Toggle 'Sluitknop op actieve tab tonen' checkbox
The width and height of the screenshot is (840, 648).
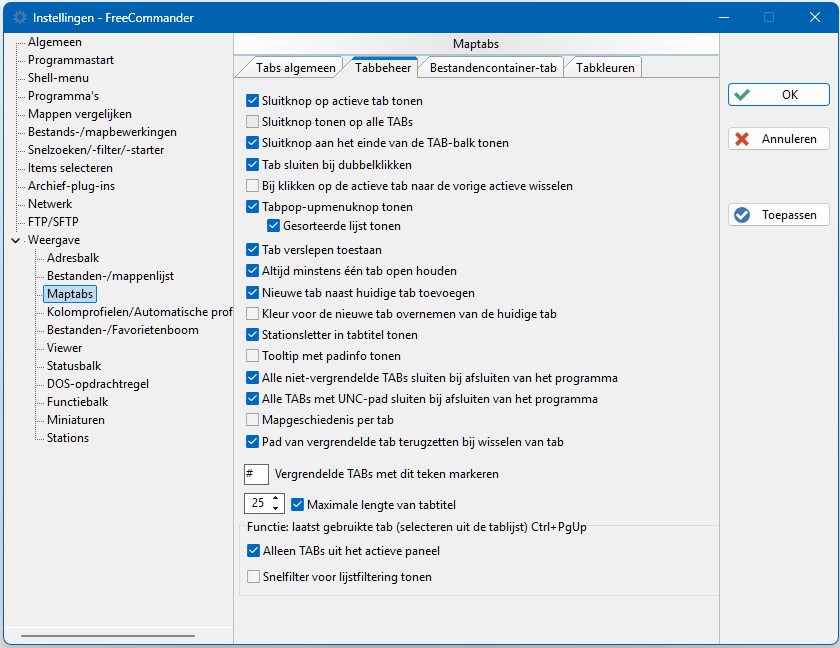(x=252, y=101)
